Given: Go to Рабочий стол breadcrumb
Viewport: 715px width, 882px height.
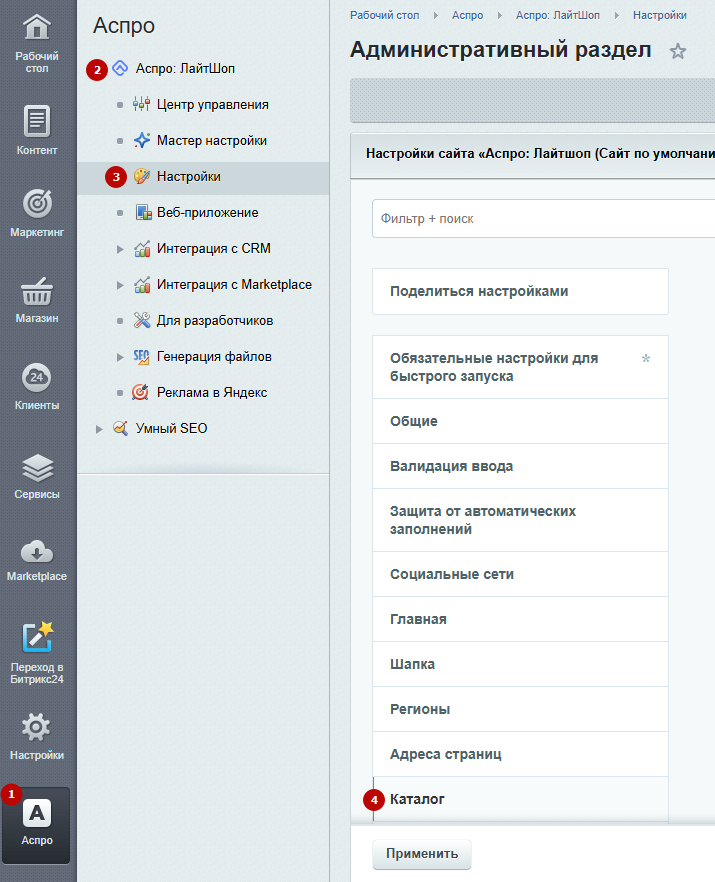Looking at the screenshot, I should pyautogui.click(x=385, y=15).
